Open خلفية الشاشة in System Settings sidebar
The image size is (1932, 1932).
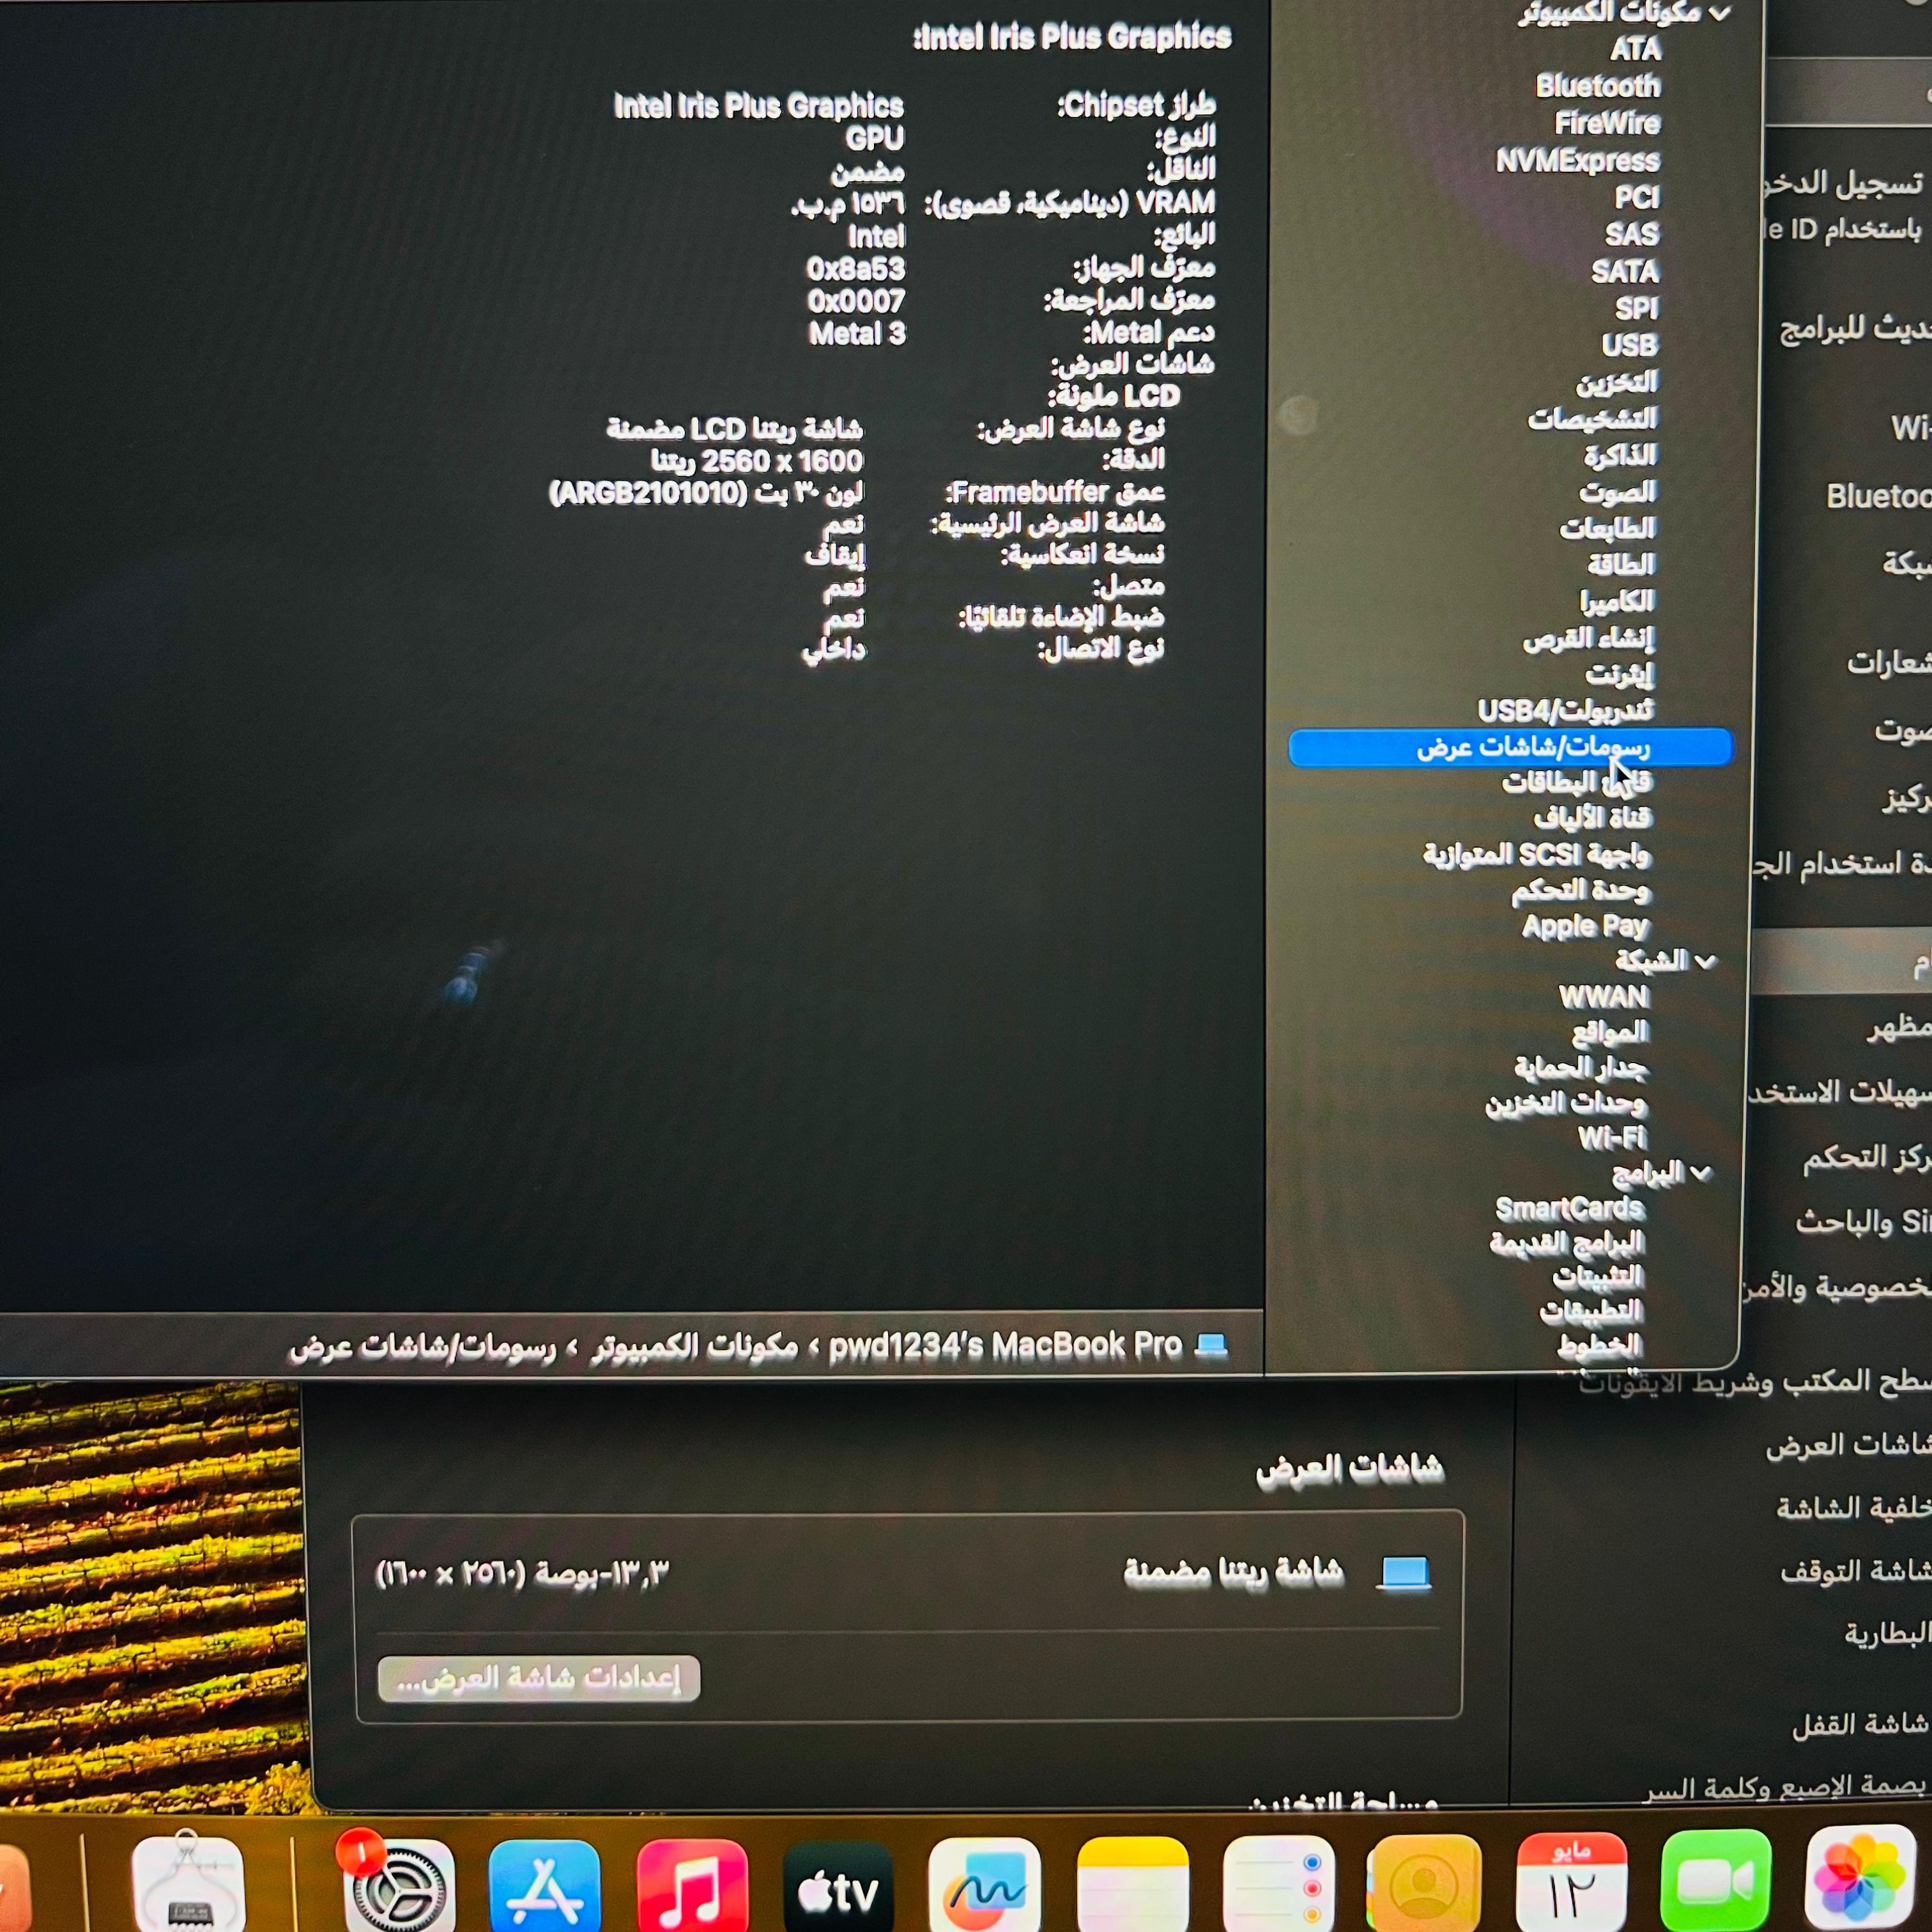[1854, 1508]
